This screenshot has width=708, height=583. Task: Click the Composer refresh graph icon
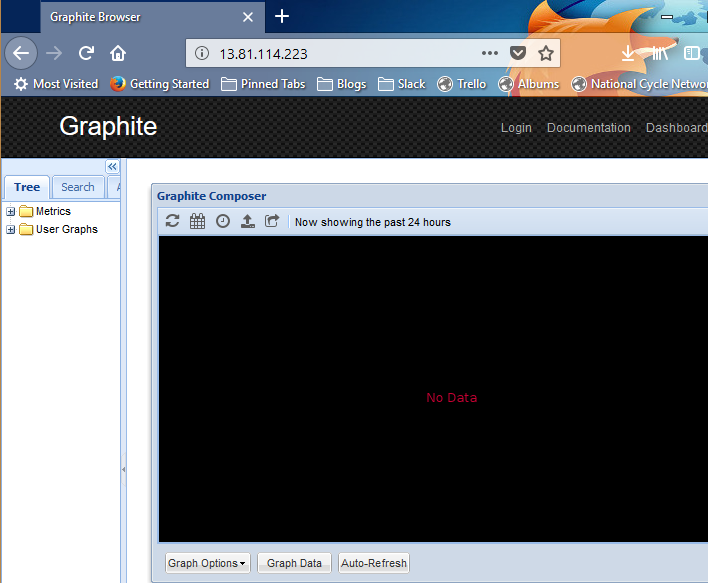pyautogui.click(x=172, y=221)
